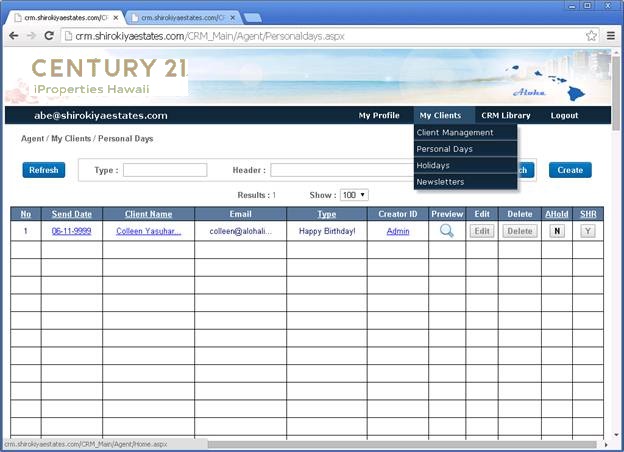Viewport: 624px width, 452px height.
Task: Click the browser forward arrow
Action: click(x=31, y=36)
